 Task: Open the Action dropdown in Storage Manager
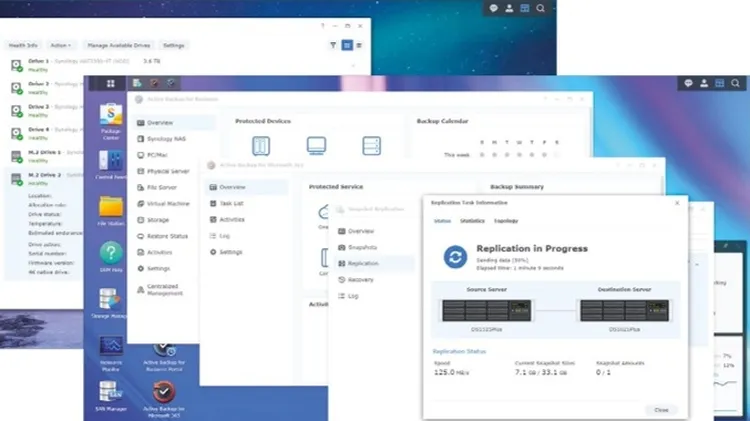[60, 45]
